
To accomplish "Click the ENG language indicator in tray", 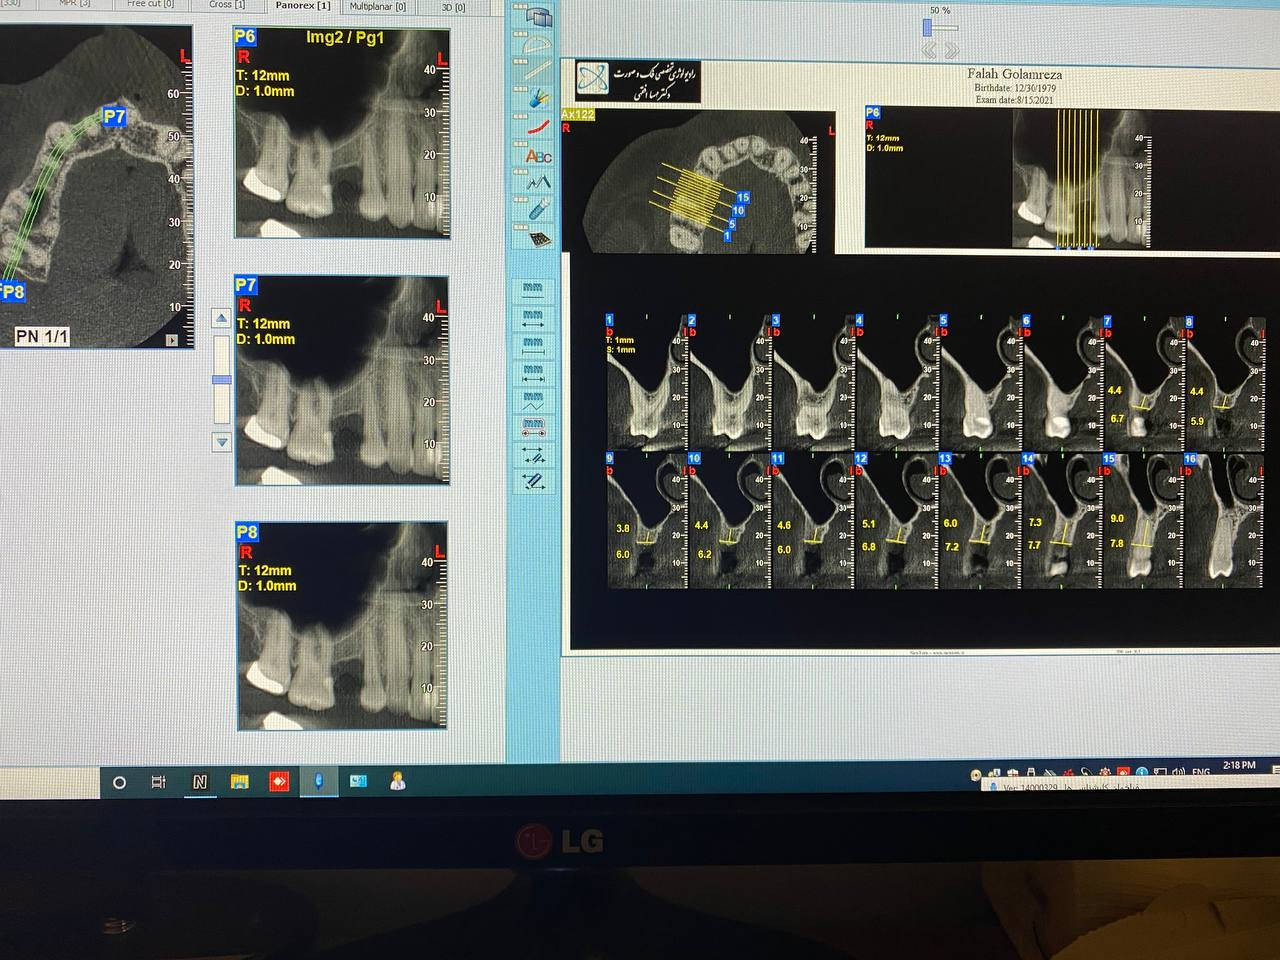I will click(1201, 771).
